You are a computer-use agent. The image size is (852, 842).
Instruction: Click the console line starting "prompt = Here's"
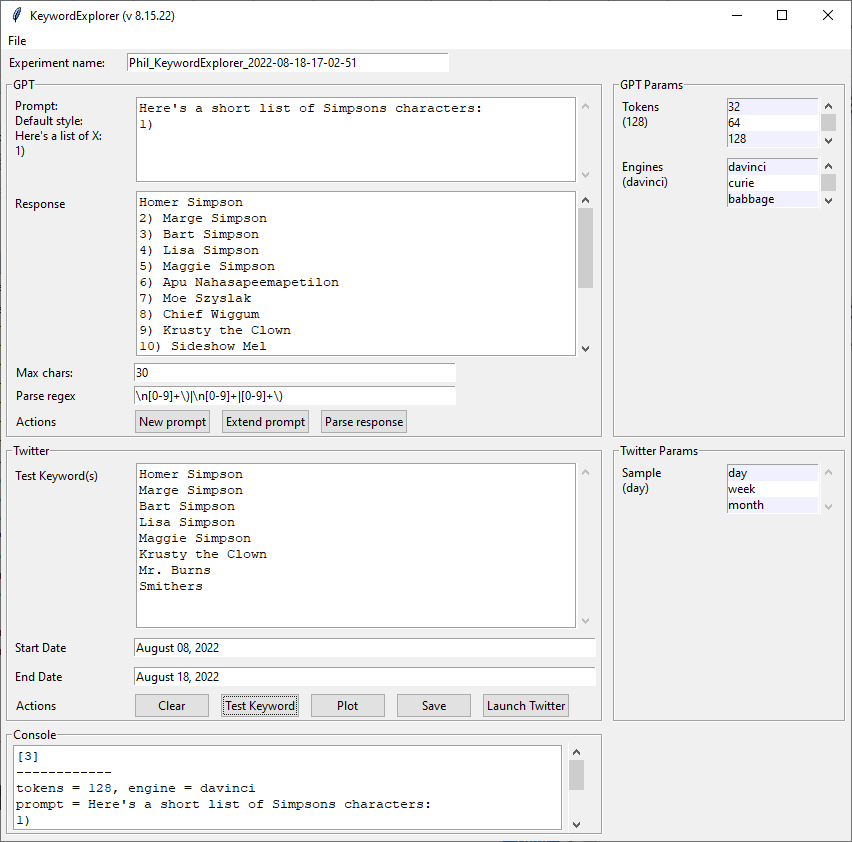pos(223,804)
